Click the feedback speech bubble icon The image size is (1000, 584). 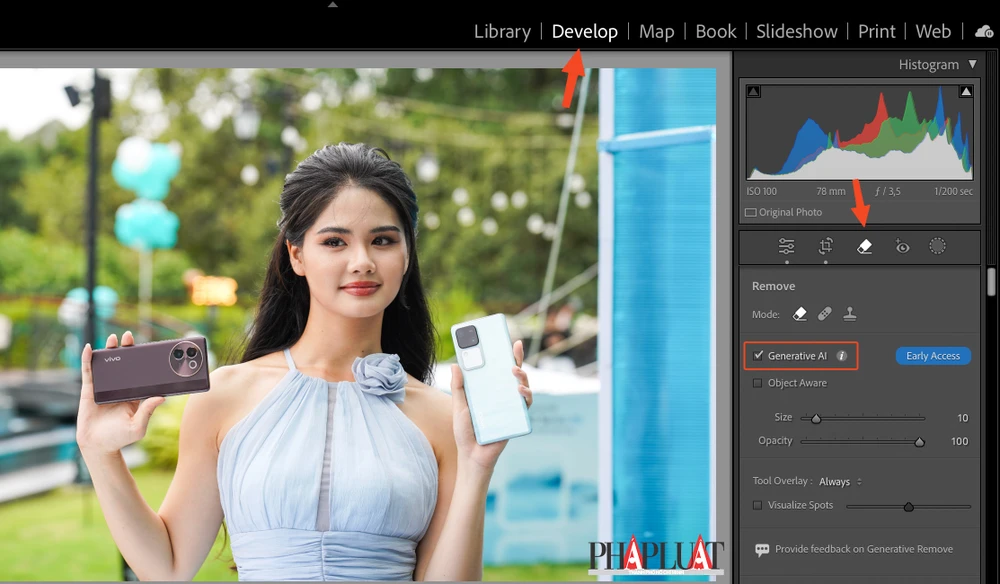(760, 549)
